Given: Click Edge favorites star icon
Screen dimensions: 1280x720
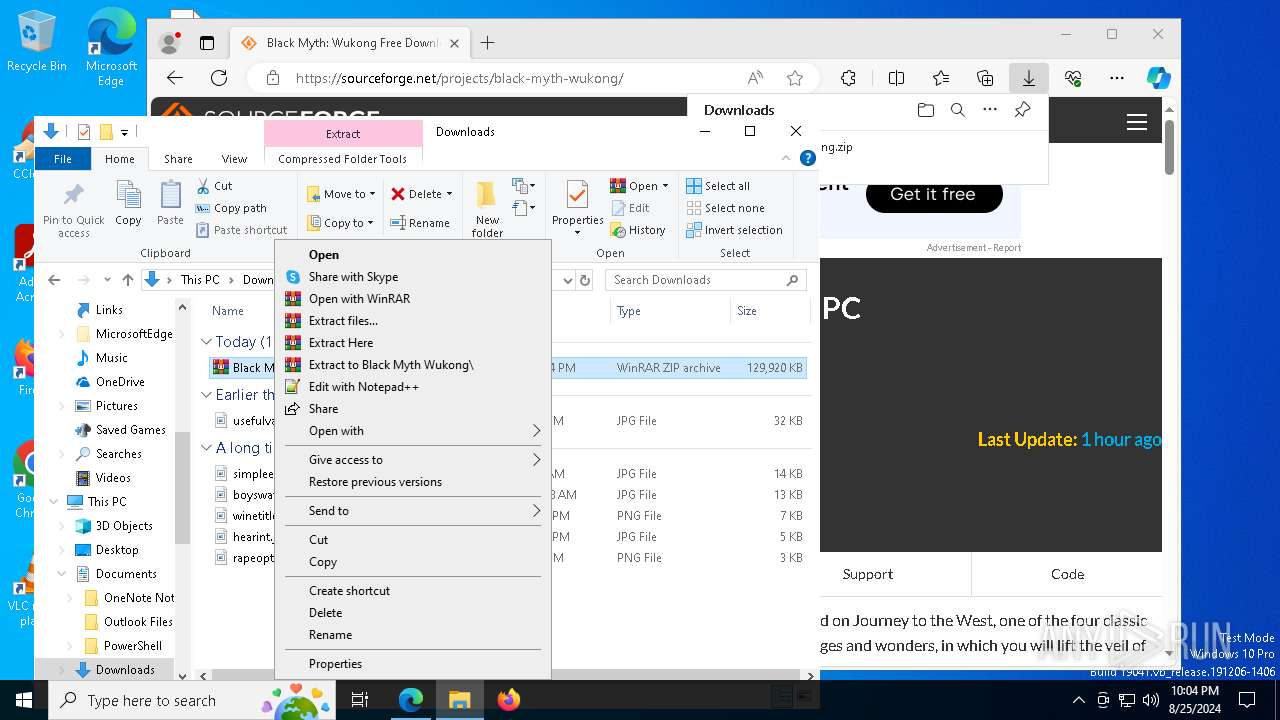Looking at the screenshot, I should point(795,78).
